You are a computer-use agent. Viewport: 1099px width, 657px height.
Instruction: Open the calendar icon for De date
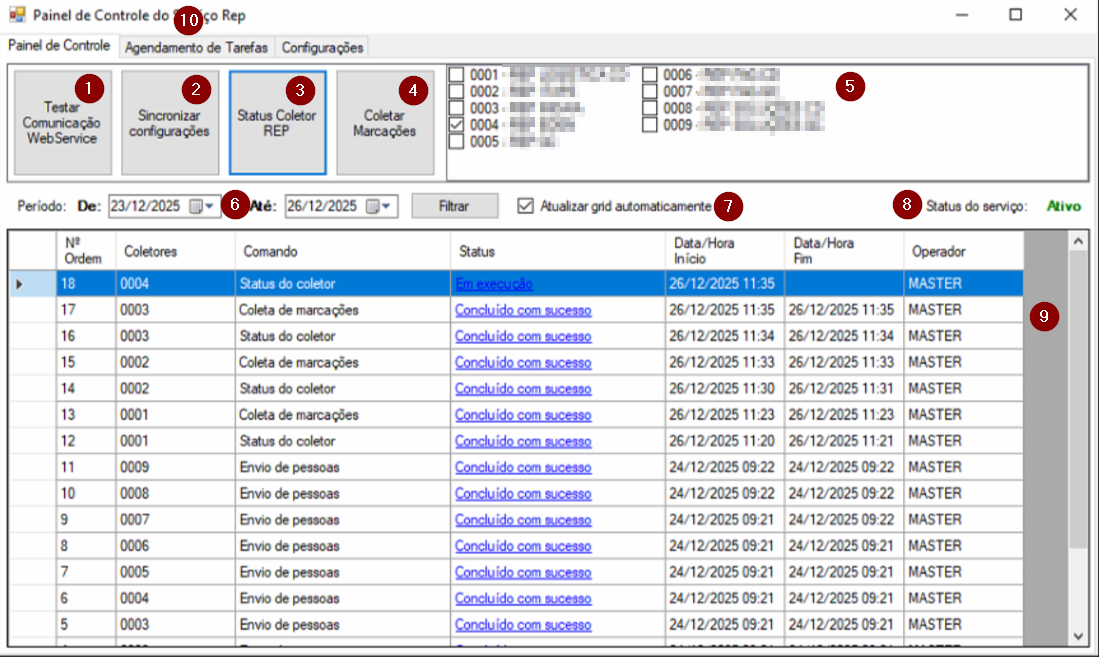[x=197, y=206]
